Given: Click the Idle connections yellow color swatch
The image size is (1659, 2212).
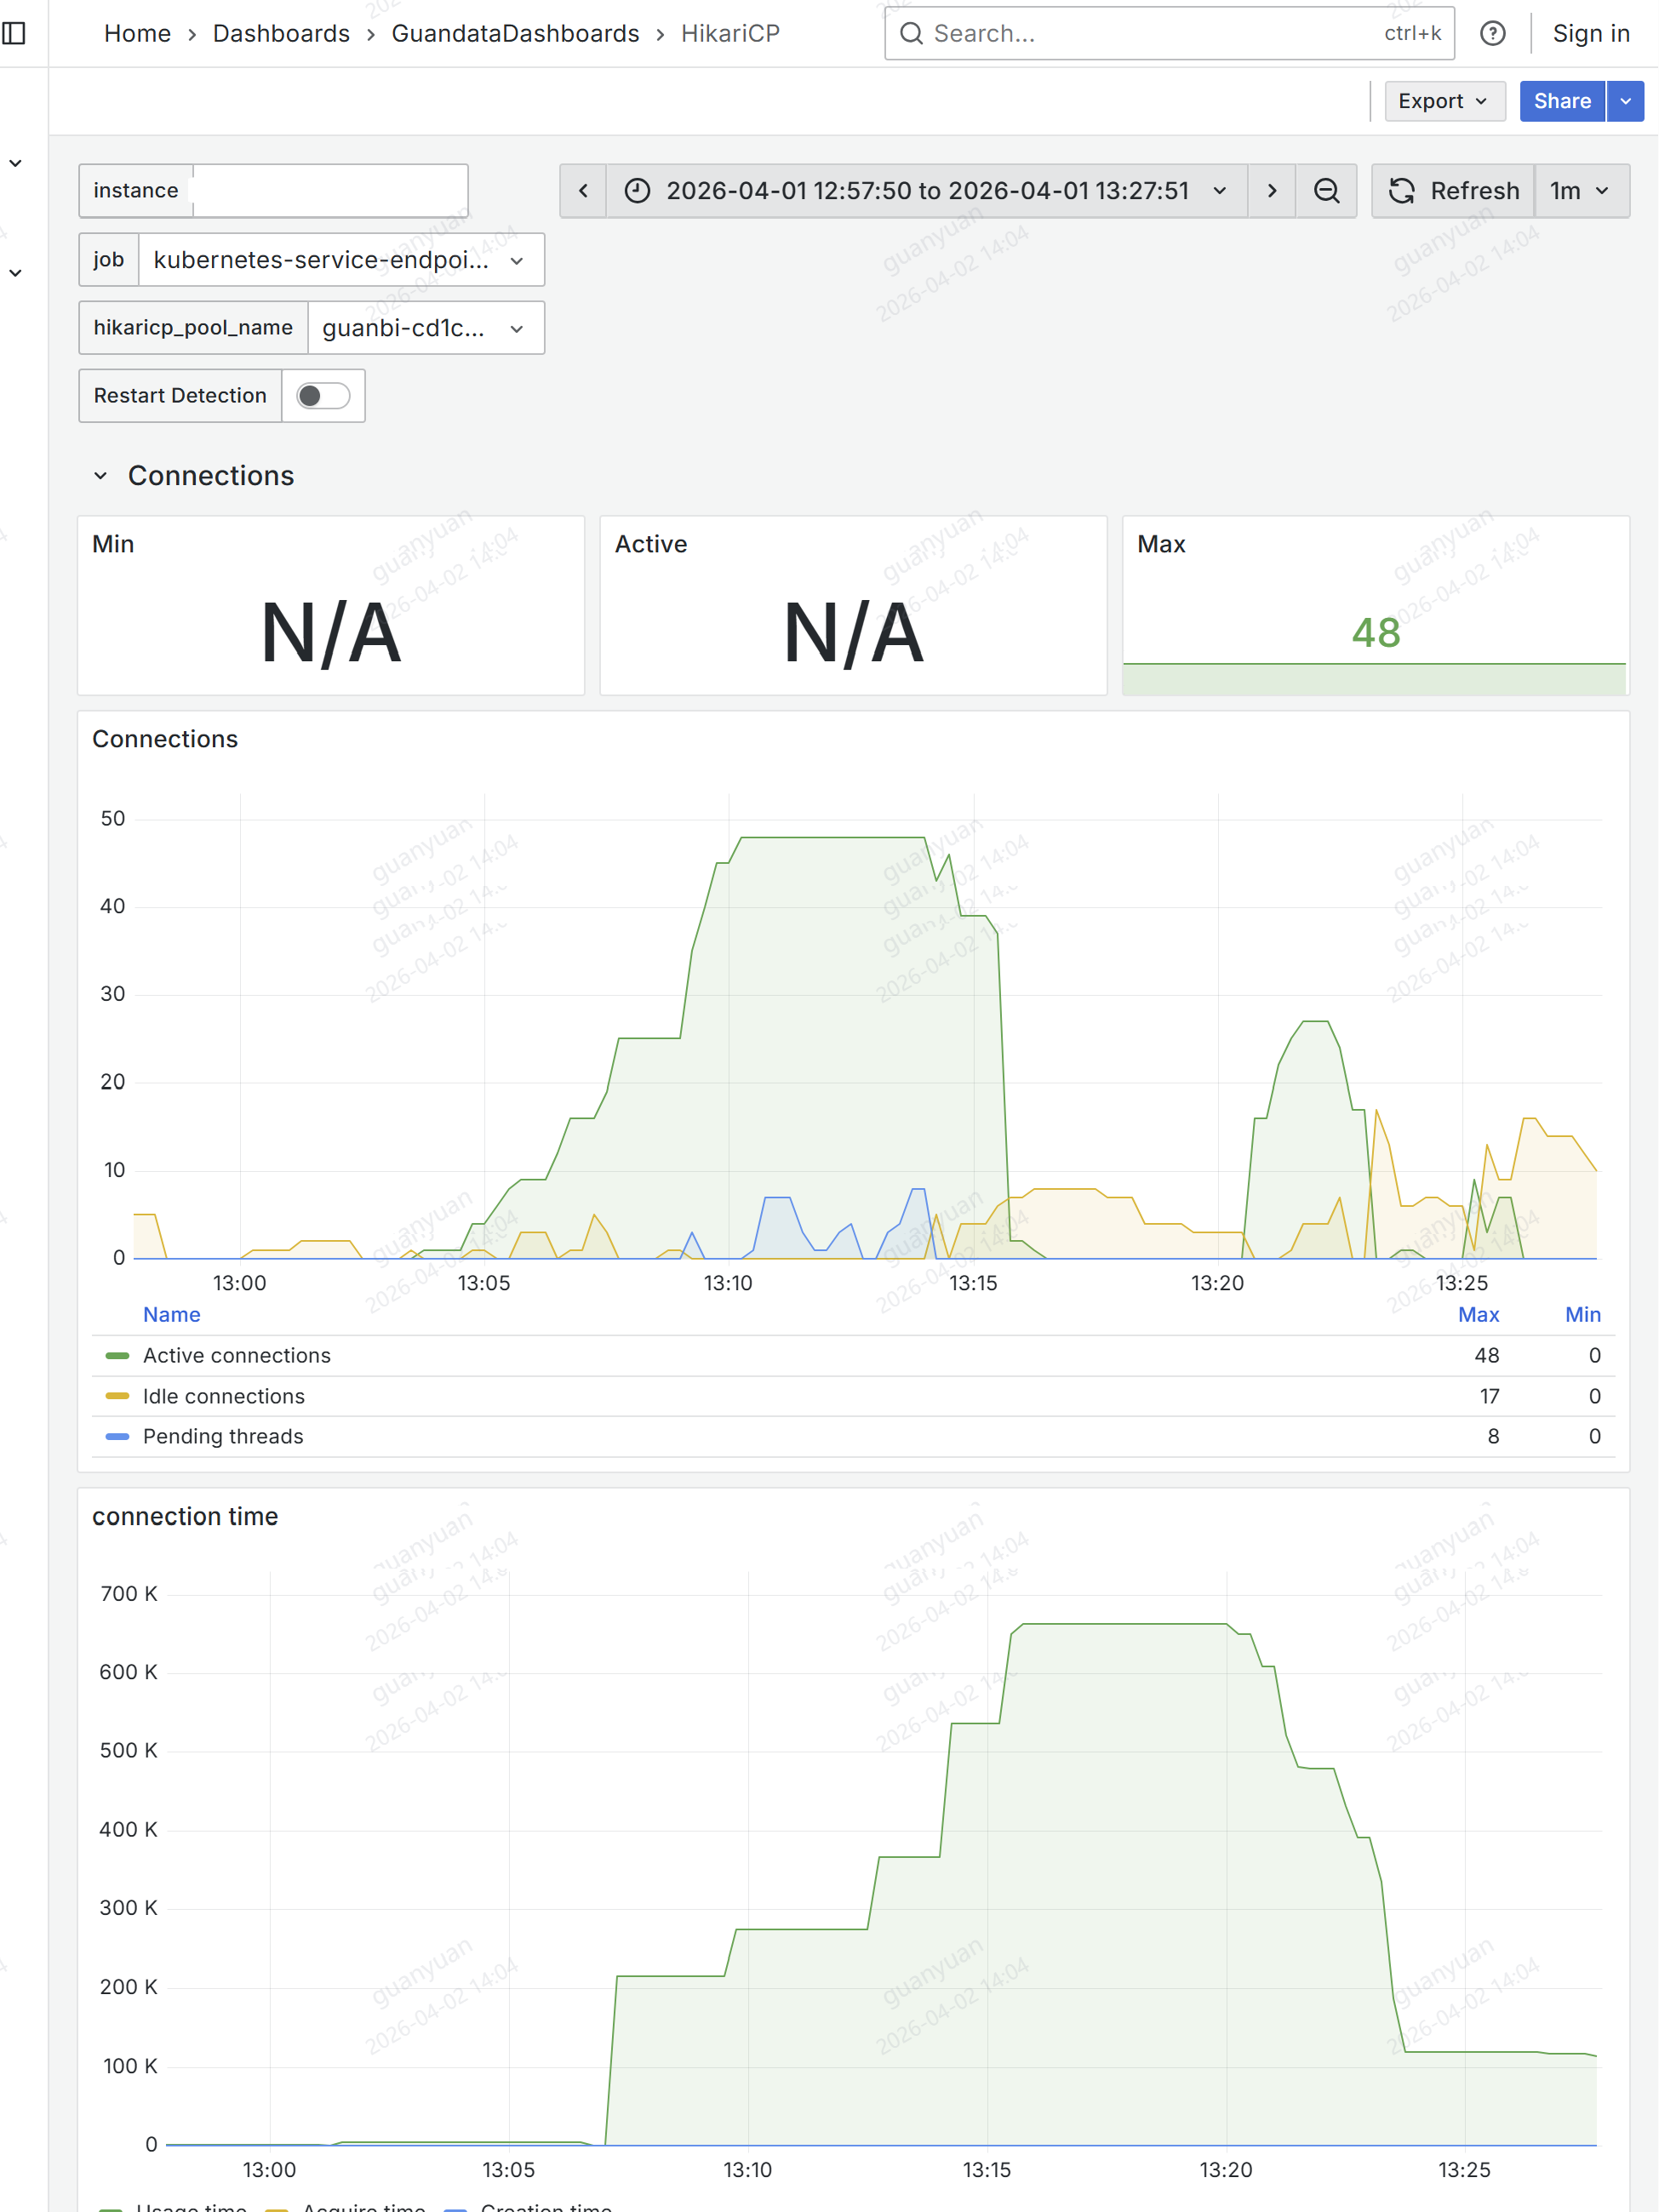Looking at the screenshot, I should click(117, 1396).
